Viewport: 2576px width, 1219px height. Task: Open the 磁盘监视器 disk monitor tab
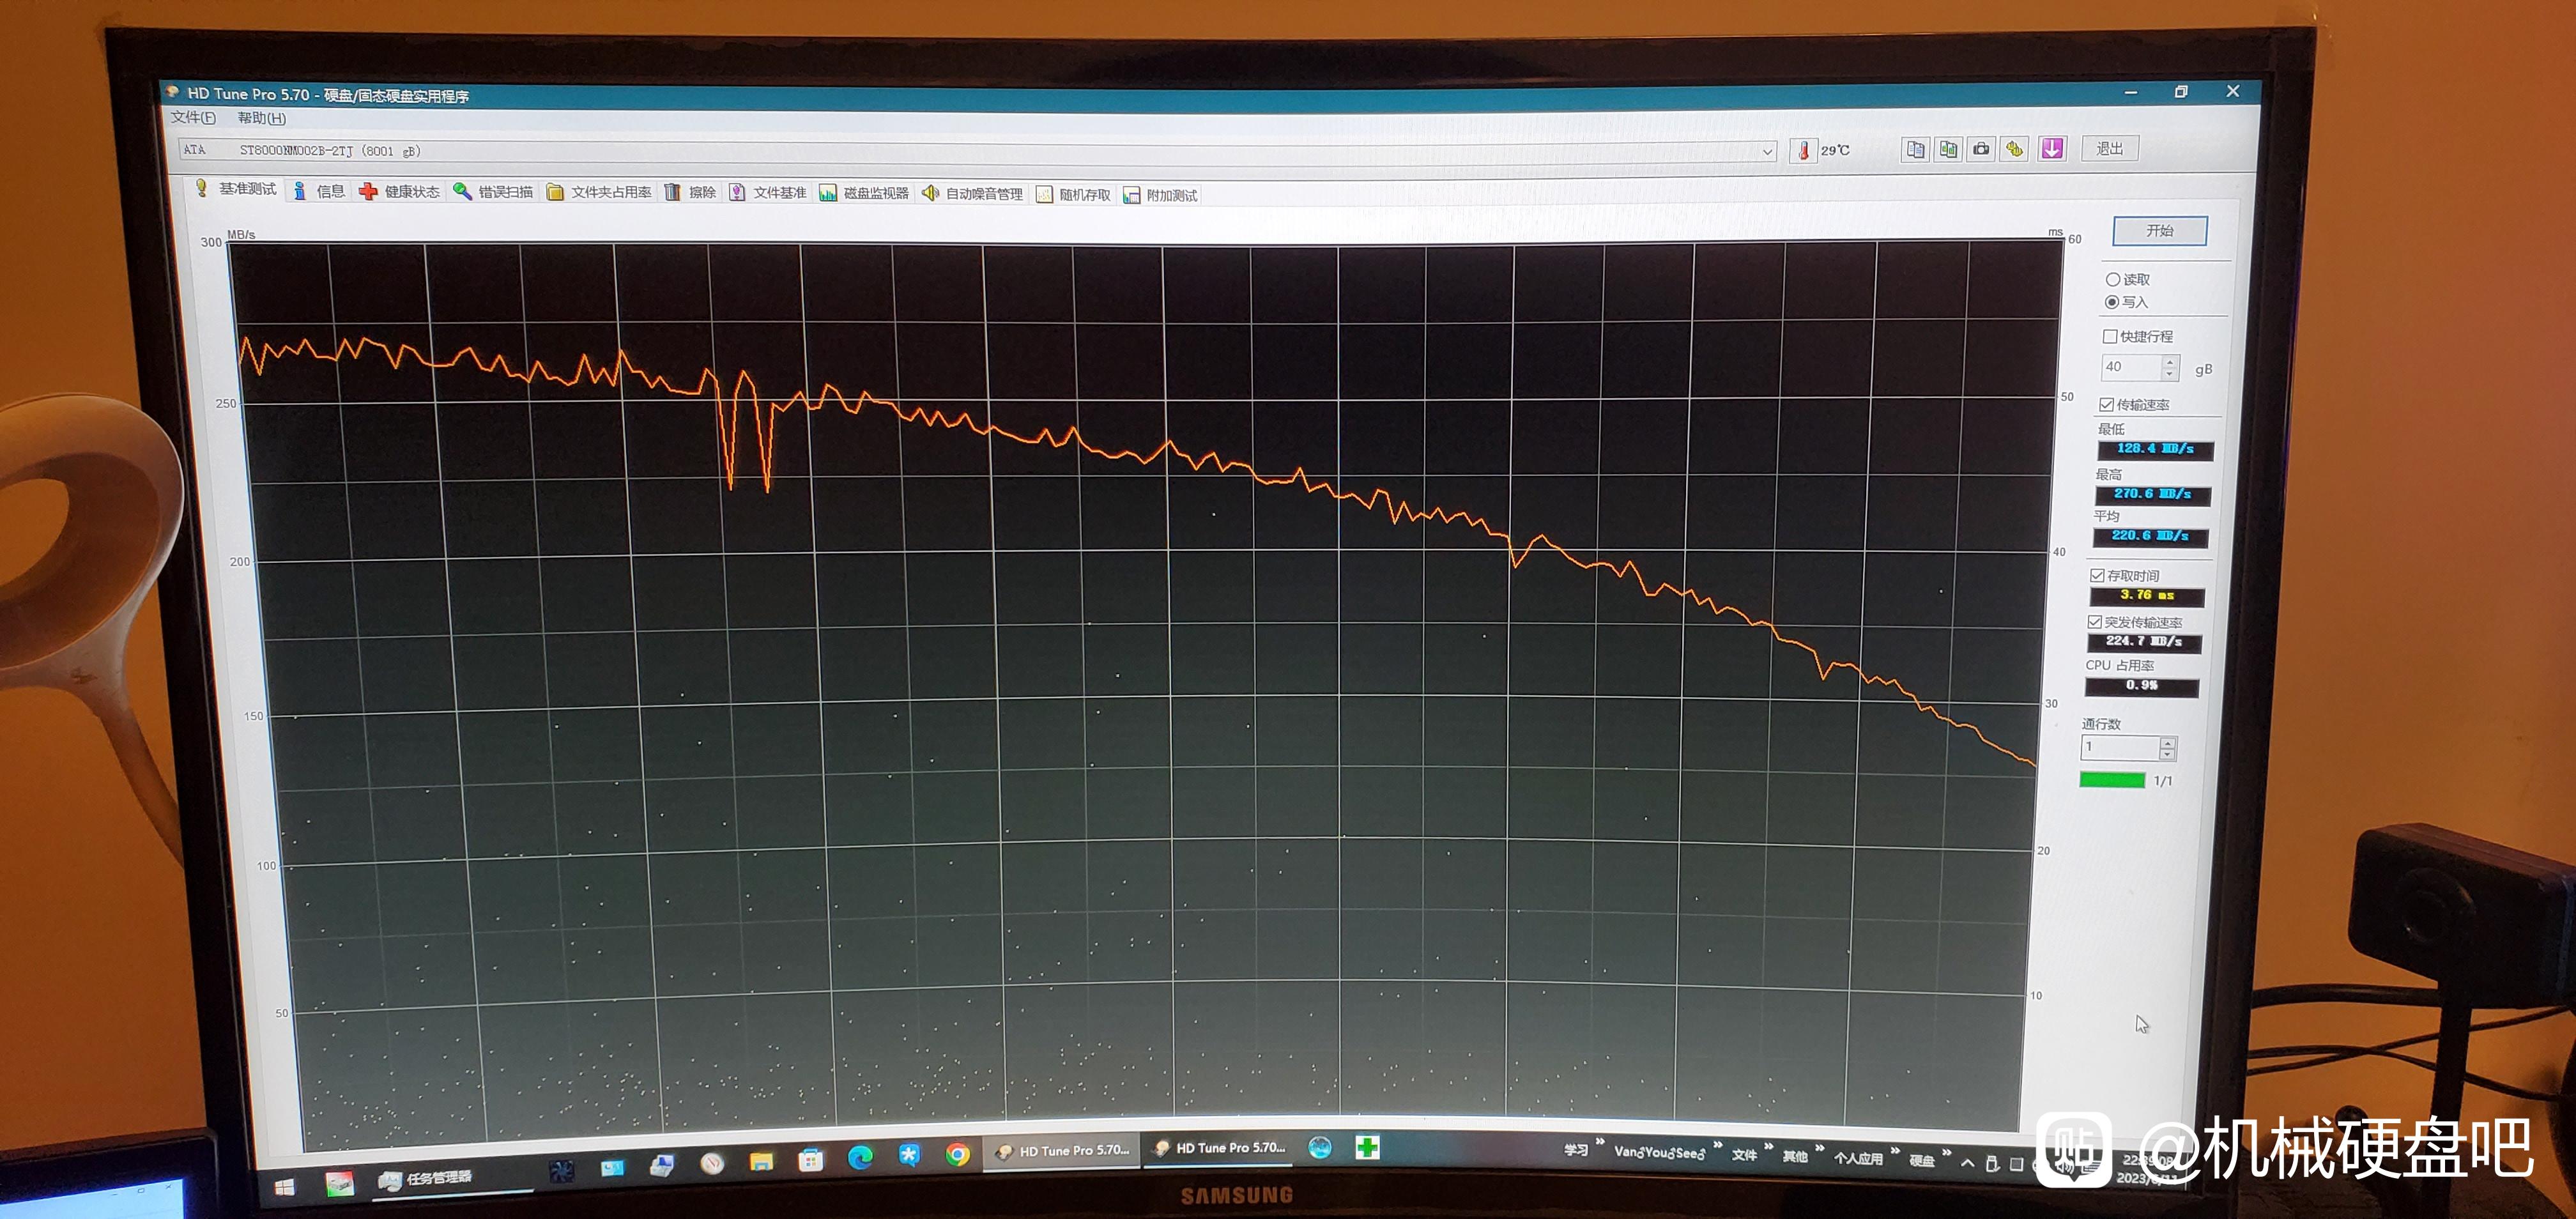(x=865, y=193)
